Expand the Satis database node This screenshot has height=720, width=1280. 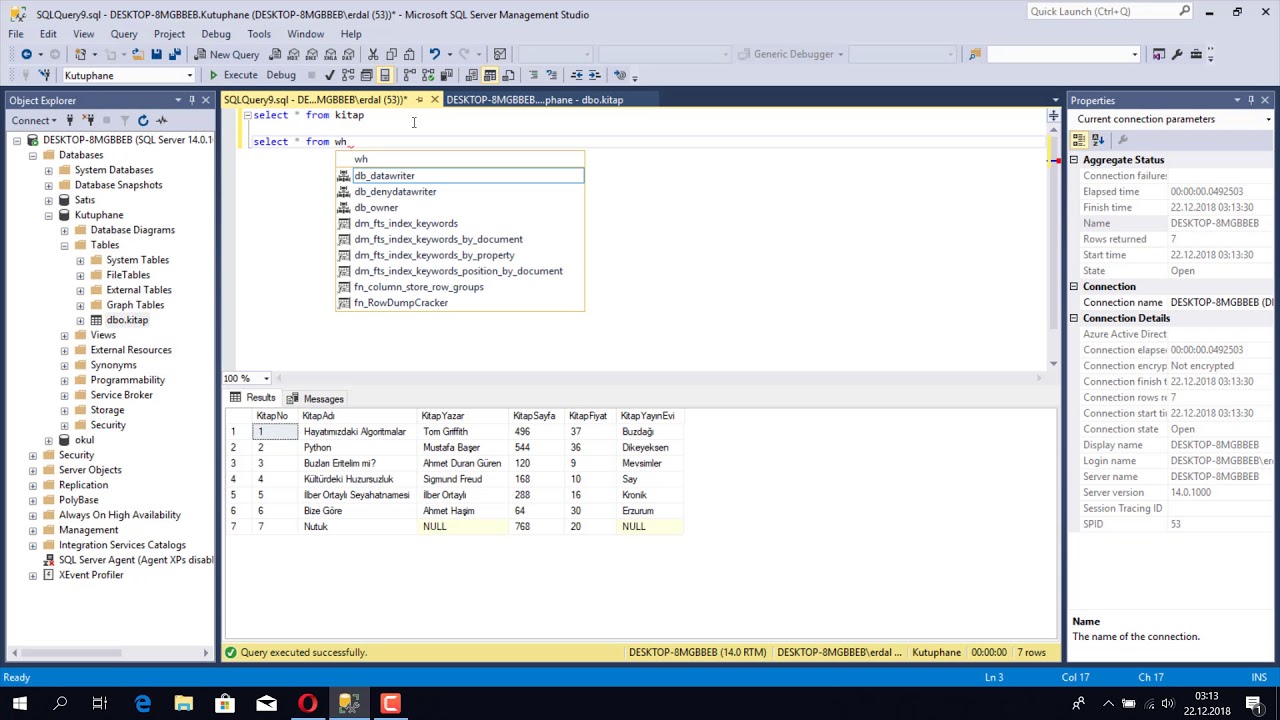click(49, 200)
